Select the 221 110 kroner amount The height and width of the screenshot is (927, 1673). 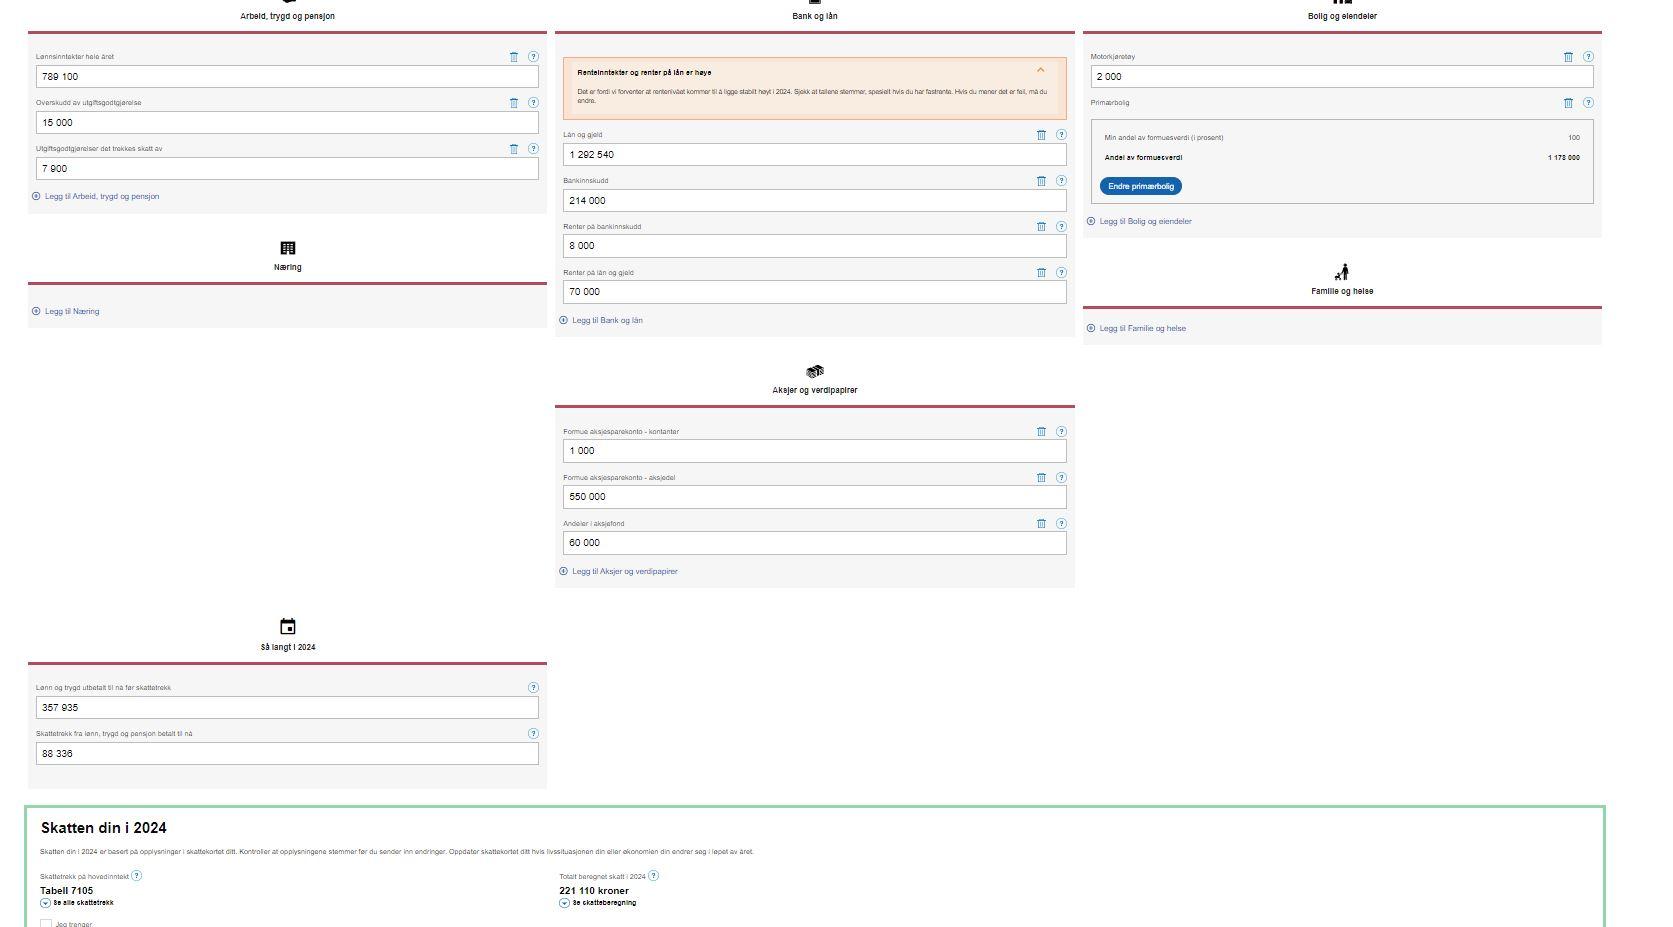[x=594, y=891]
